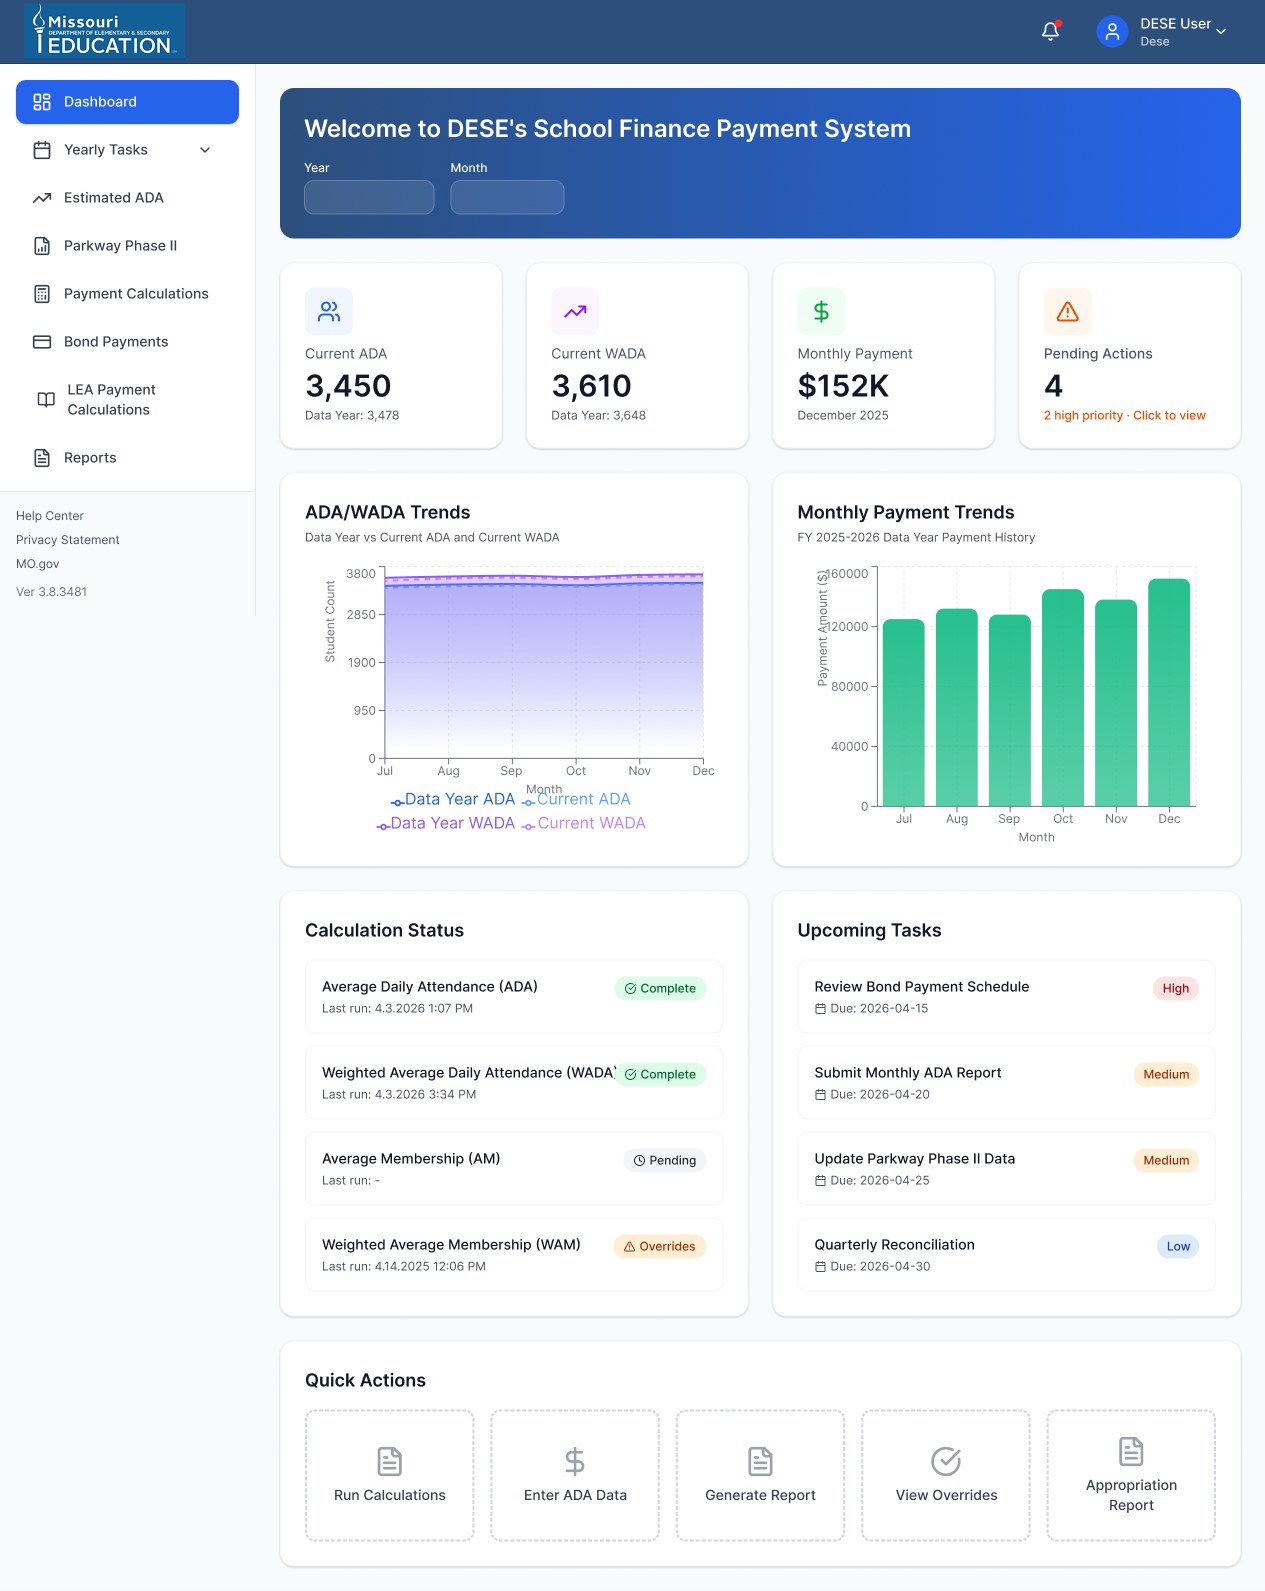Open Update Parkway Phase II Data task
Image resolution: width=1265 pixels, height=1591 pixels.
coord(1006,1169)
